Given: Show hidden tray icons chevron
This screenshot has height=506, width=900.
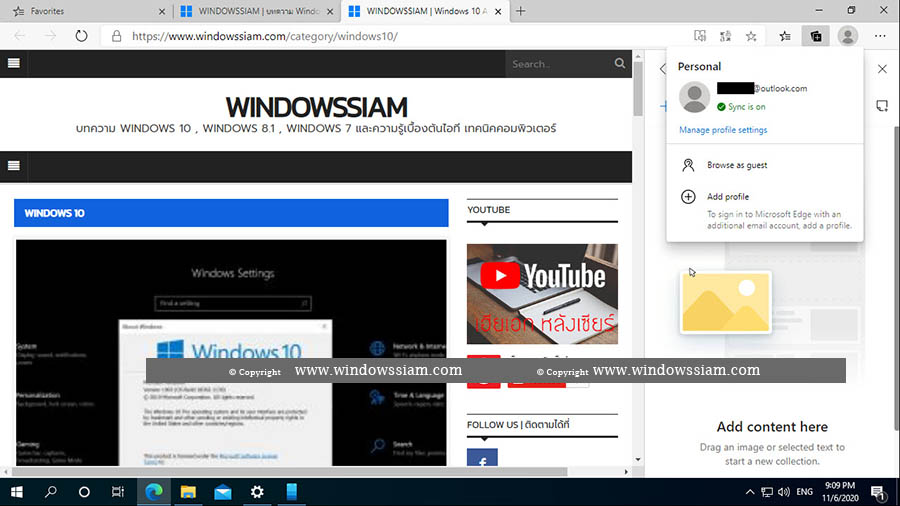Looking at the screenshot, I should click(x=750, y=492).
